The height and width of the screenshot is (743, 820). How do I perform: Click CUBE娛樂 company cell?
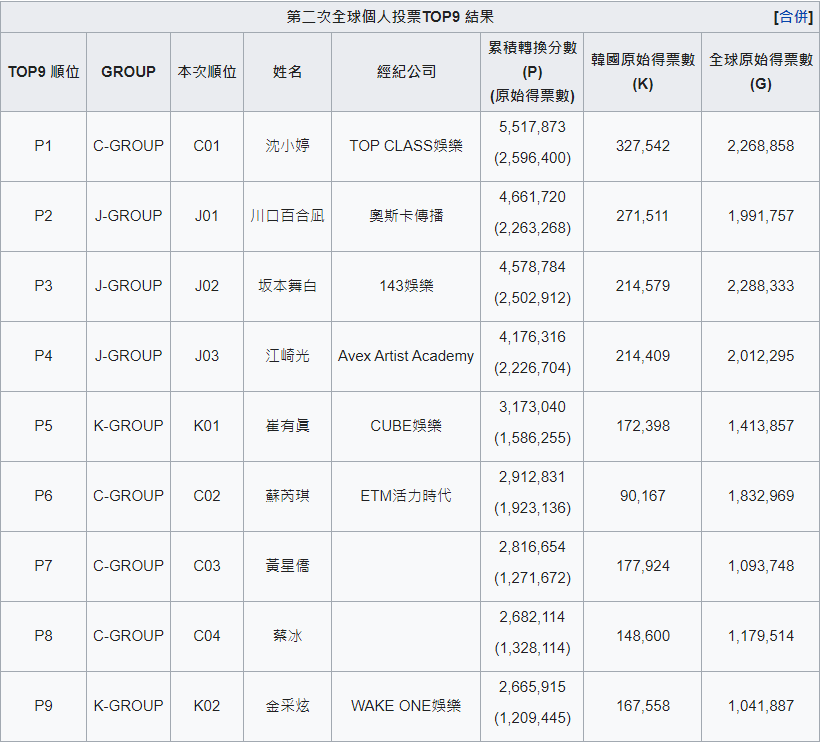pos(406,426)
